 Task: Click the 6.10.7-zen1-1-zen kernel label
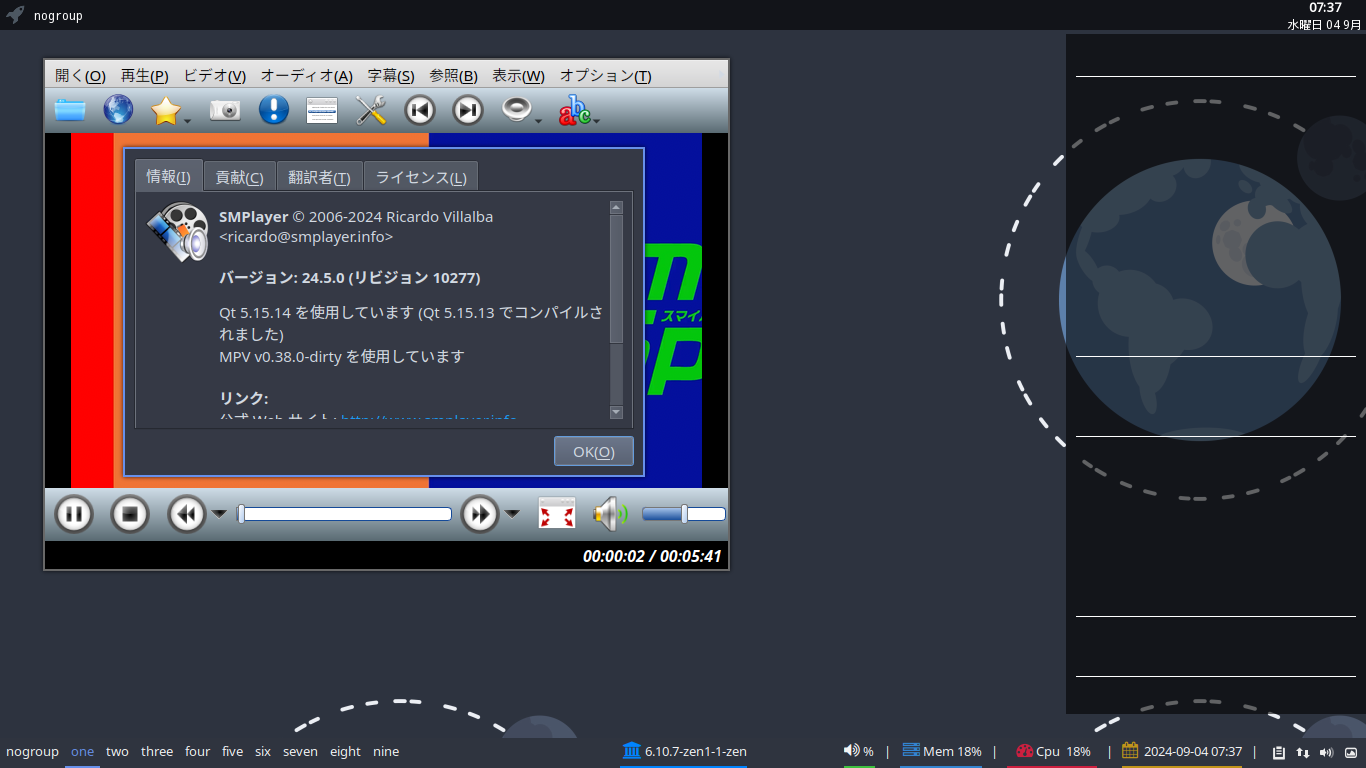[x=696, y=751]
